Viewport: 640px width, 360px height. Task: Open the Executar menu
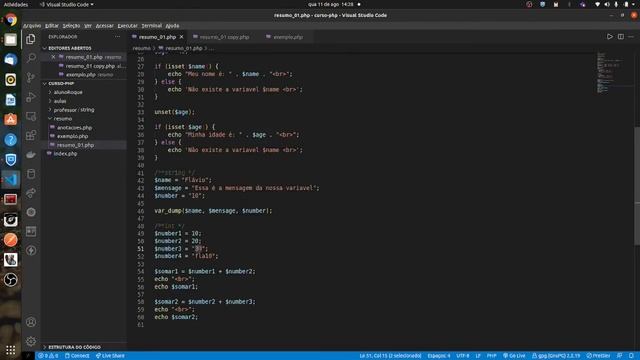coord(127,26)
